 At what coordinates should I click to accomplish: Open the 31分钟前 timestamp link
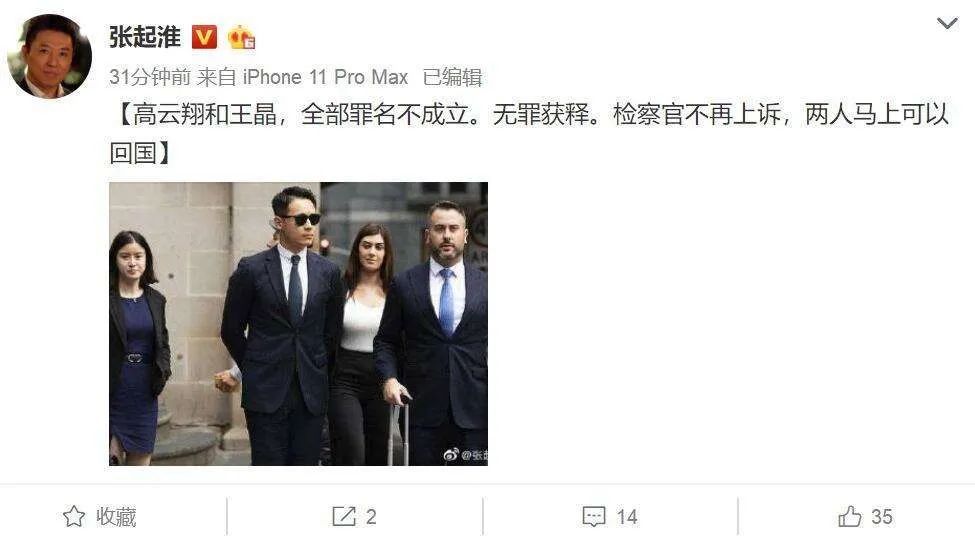click(x=150, y=77)
